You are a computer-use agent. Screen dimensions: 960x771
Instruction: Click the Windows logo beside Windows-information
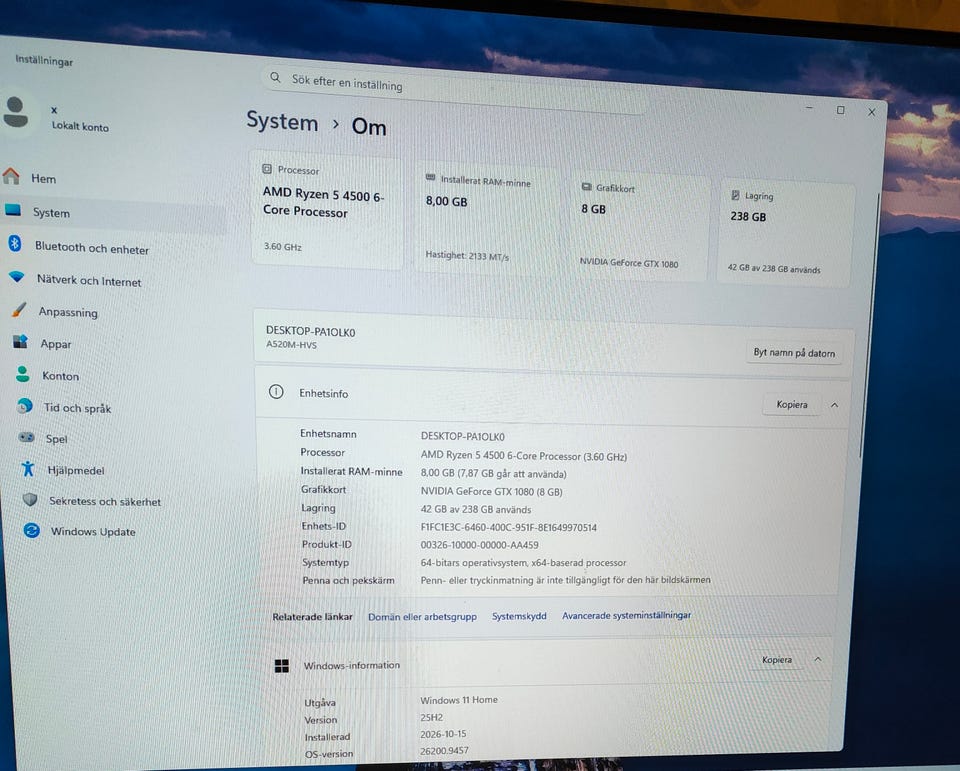click(282, 666)
